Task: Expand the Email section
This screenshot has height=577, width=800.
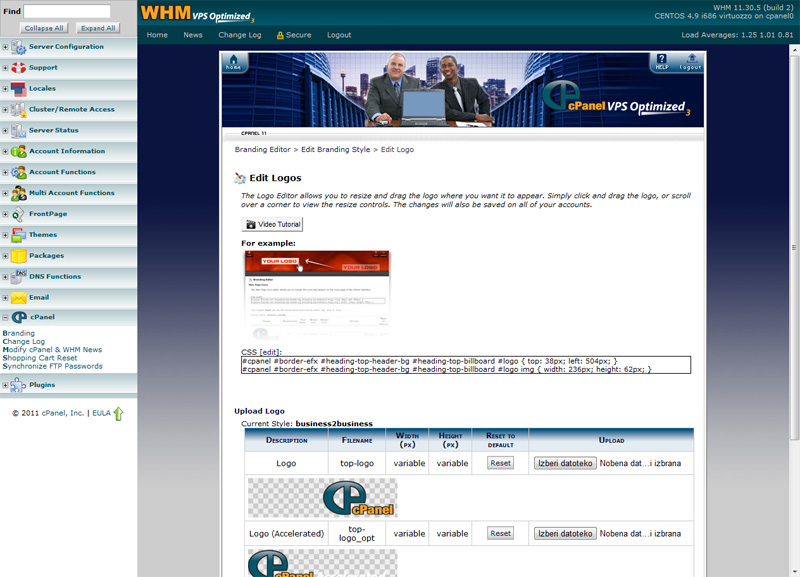Action: [5, 298]
